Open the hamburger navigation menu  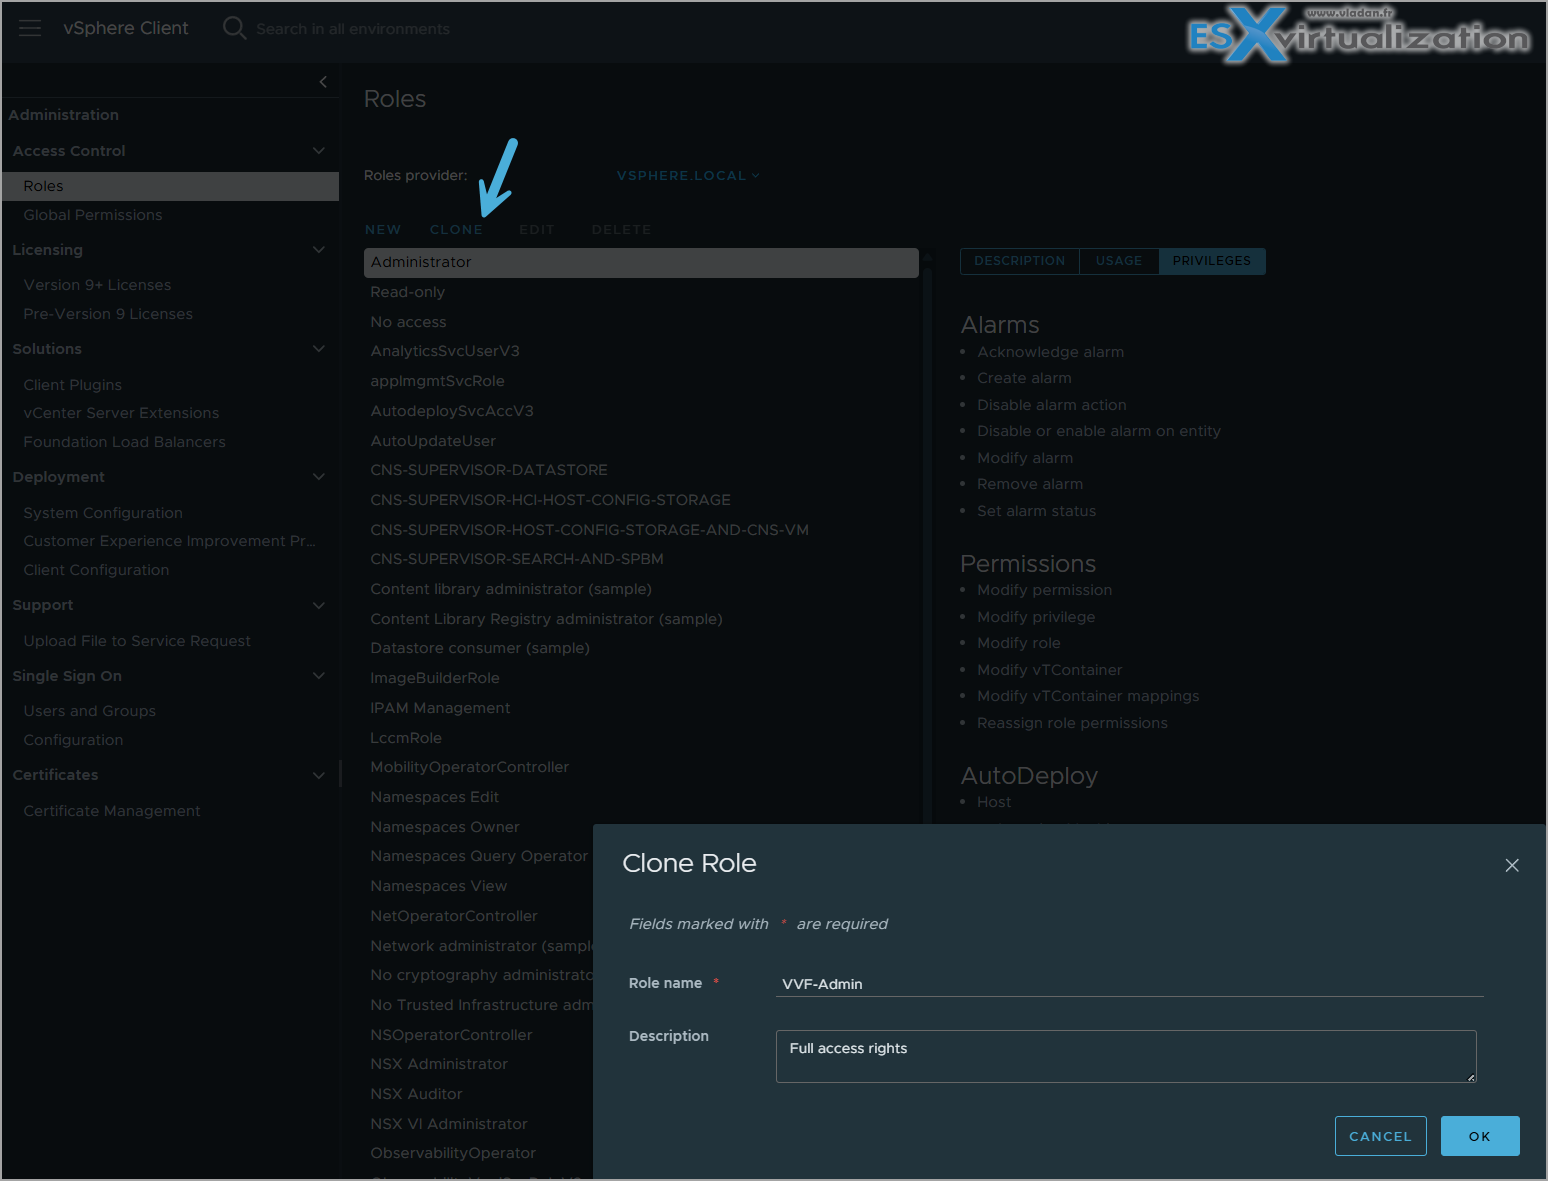point(30,28)
